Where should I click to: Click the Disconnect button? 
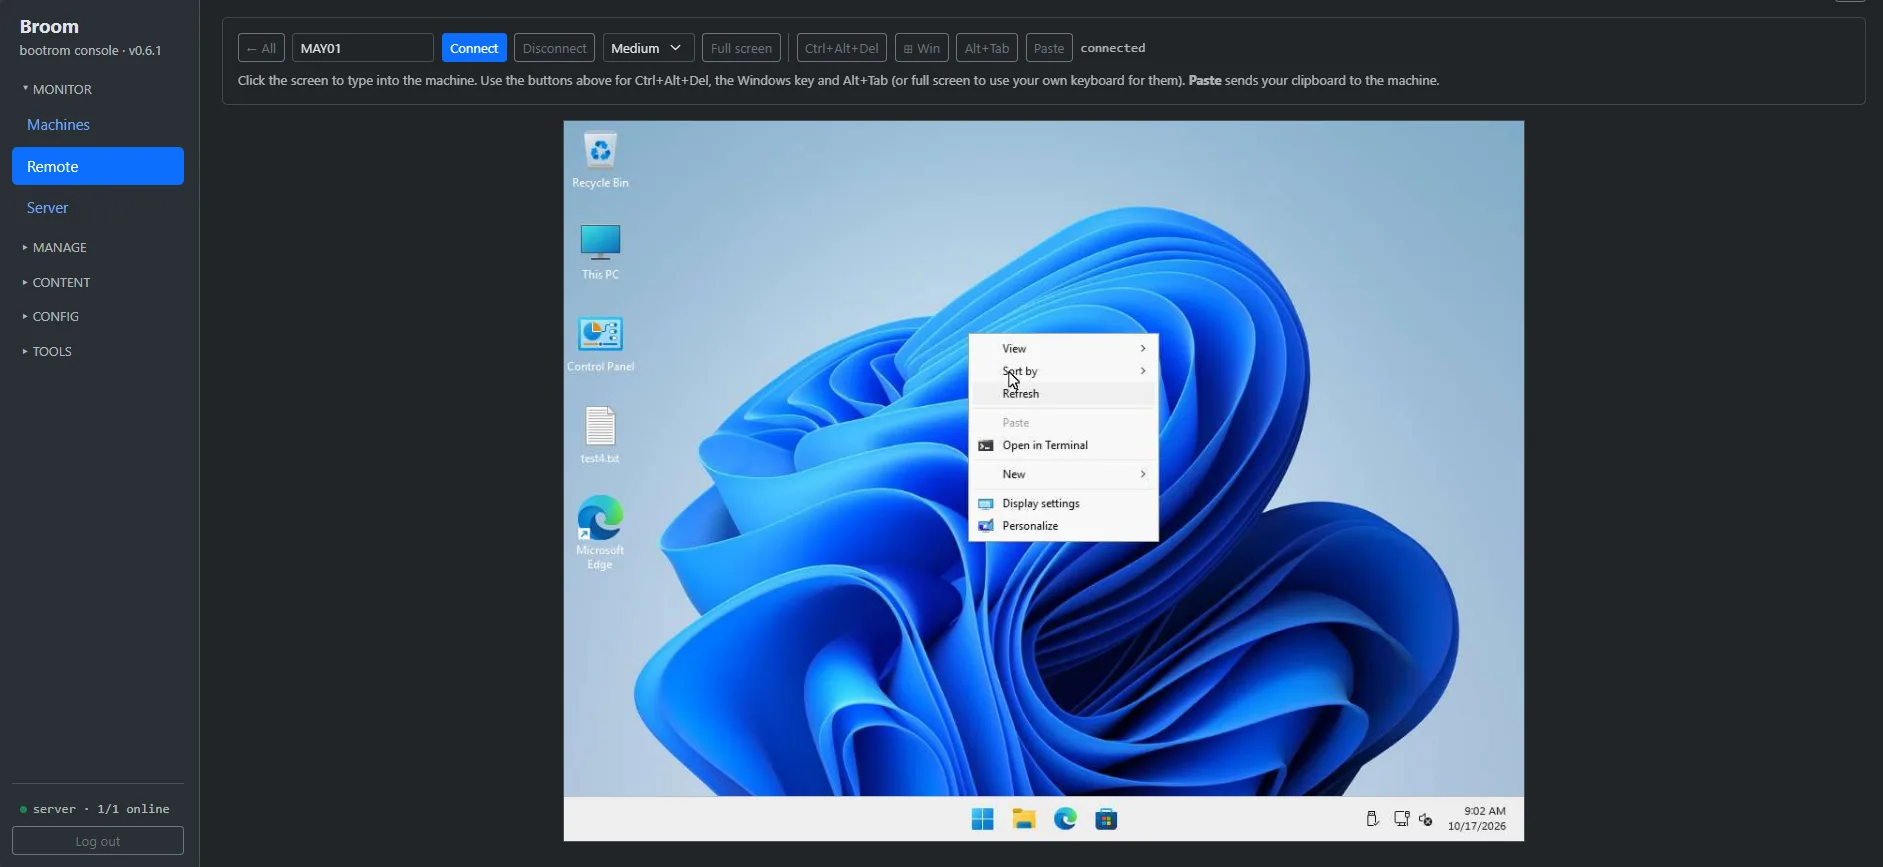tap(554, 48)
